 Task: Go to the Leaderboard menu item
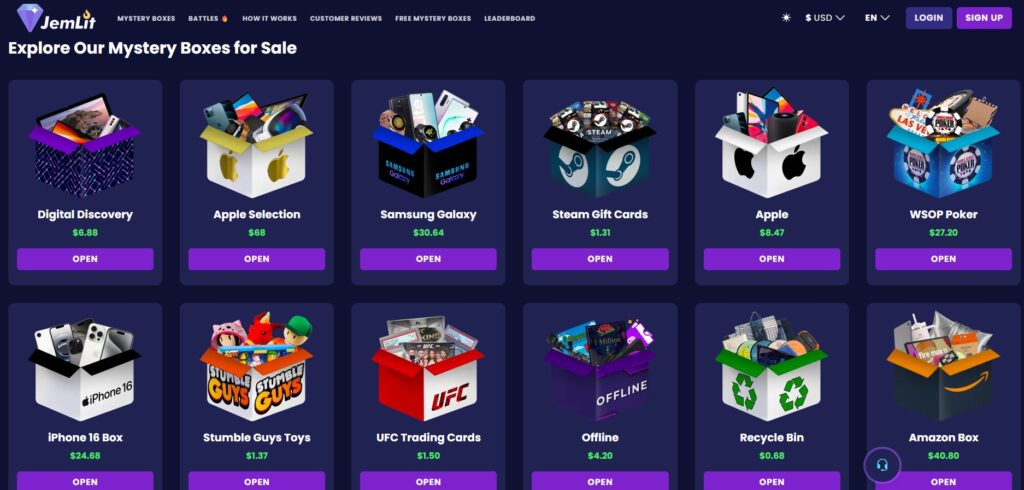[x=509, y=18]
